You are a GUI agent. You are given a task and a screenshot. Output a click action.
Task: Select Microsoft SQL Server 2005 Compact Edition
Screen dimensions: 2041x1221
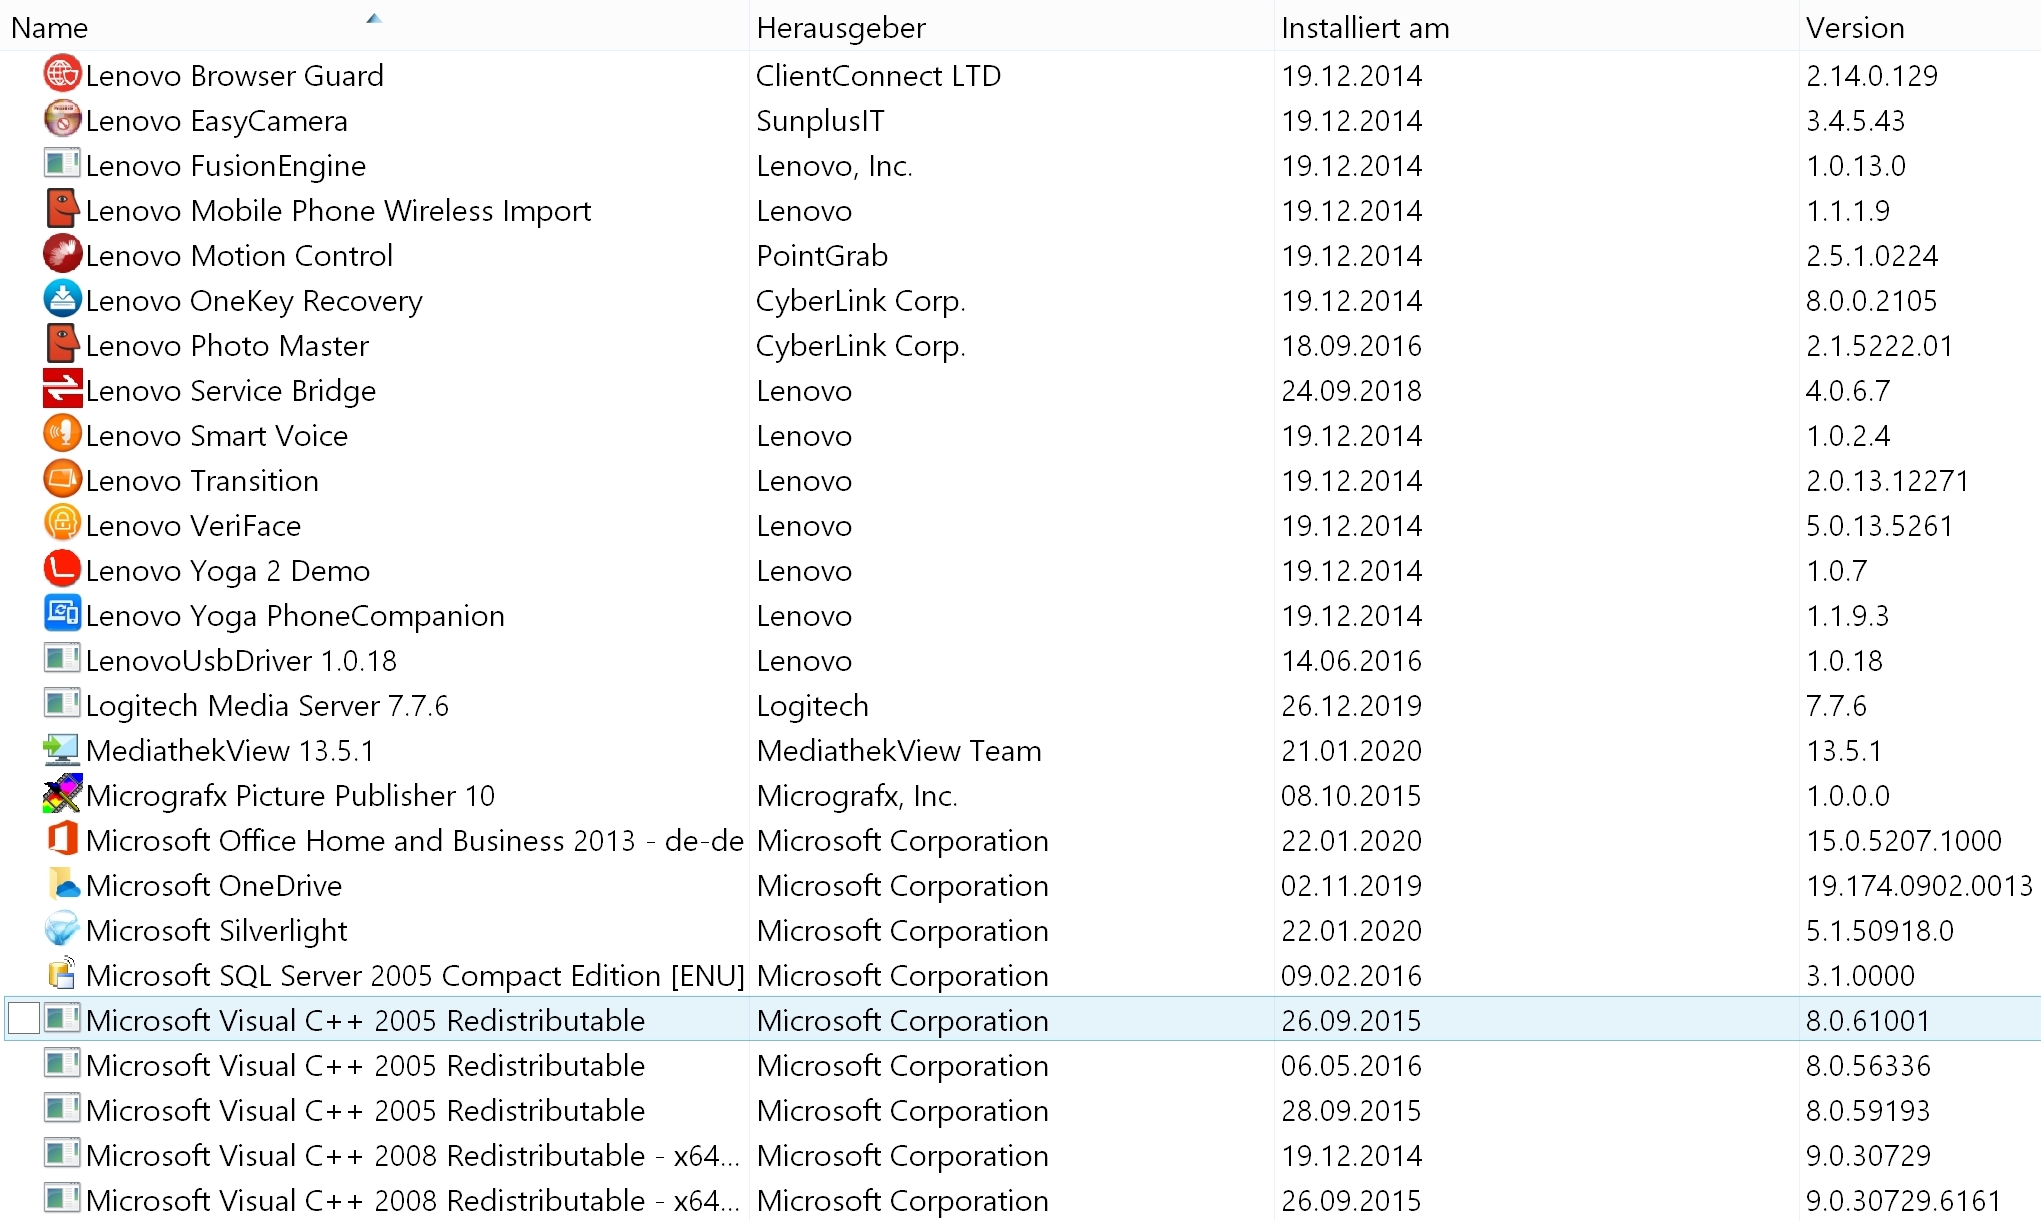click(415, 976)
